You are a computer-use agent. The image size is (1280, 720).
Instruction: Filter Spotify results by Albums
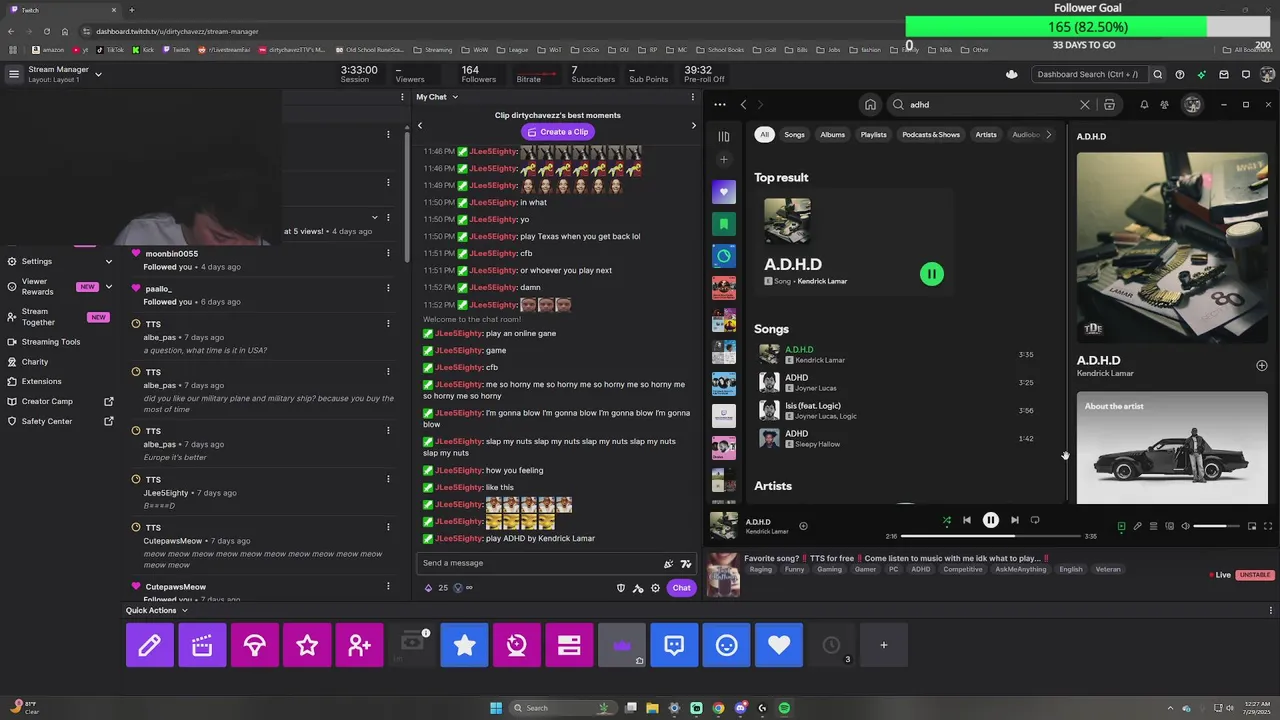pyautogui.click(x=833, y=134)
